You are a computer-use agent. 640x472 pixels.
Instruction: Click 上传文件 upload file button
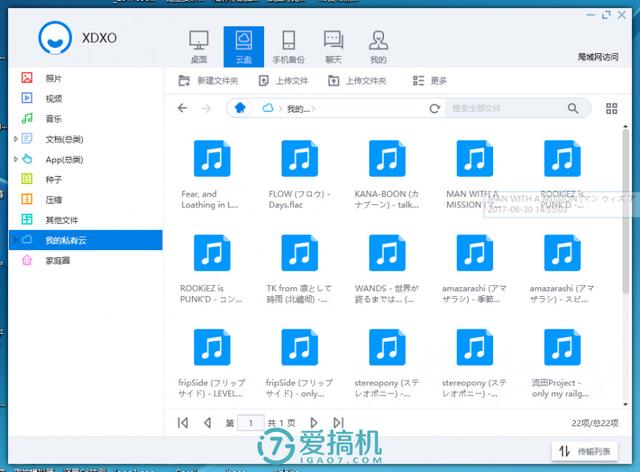pyautogui.click(x=283, y=81)
